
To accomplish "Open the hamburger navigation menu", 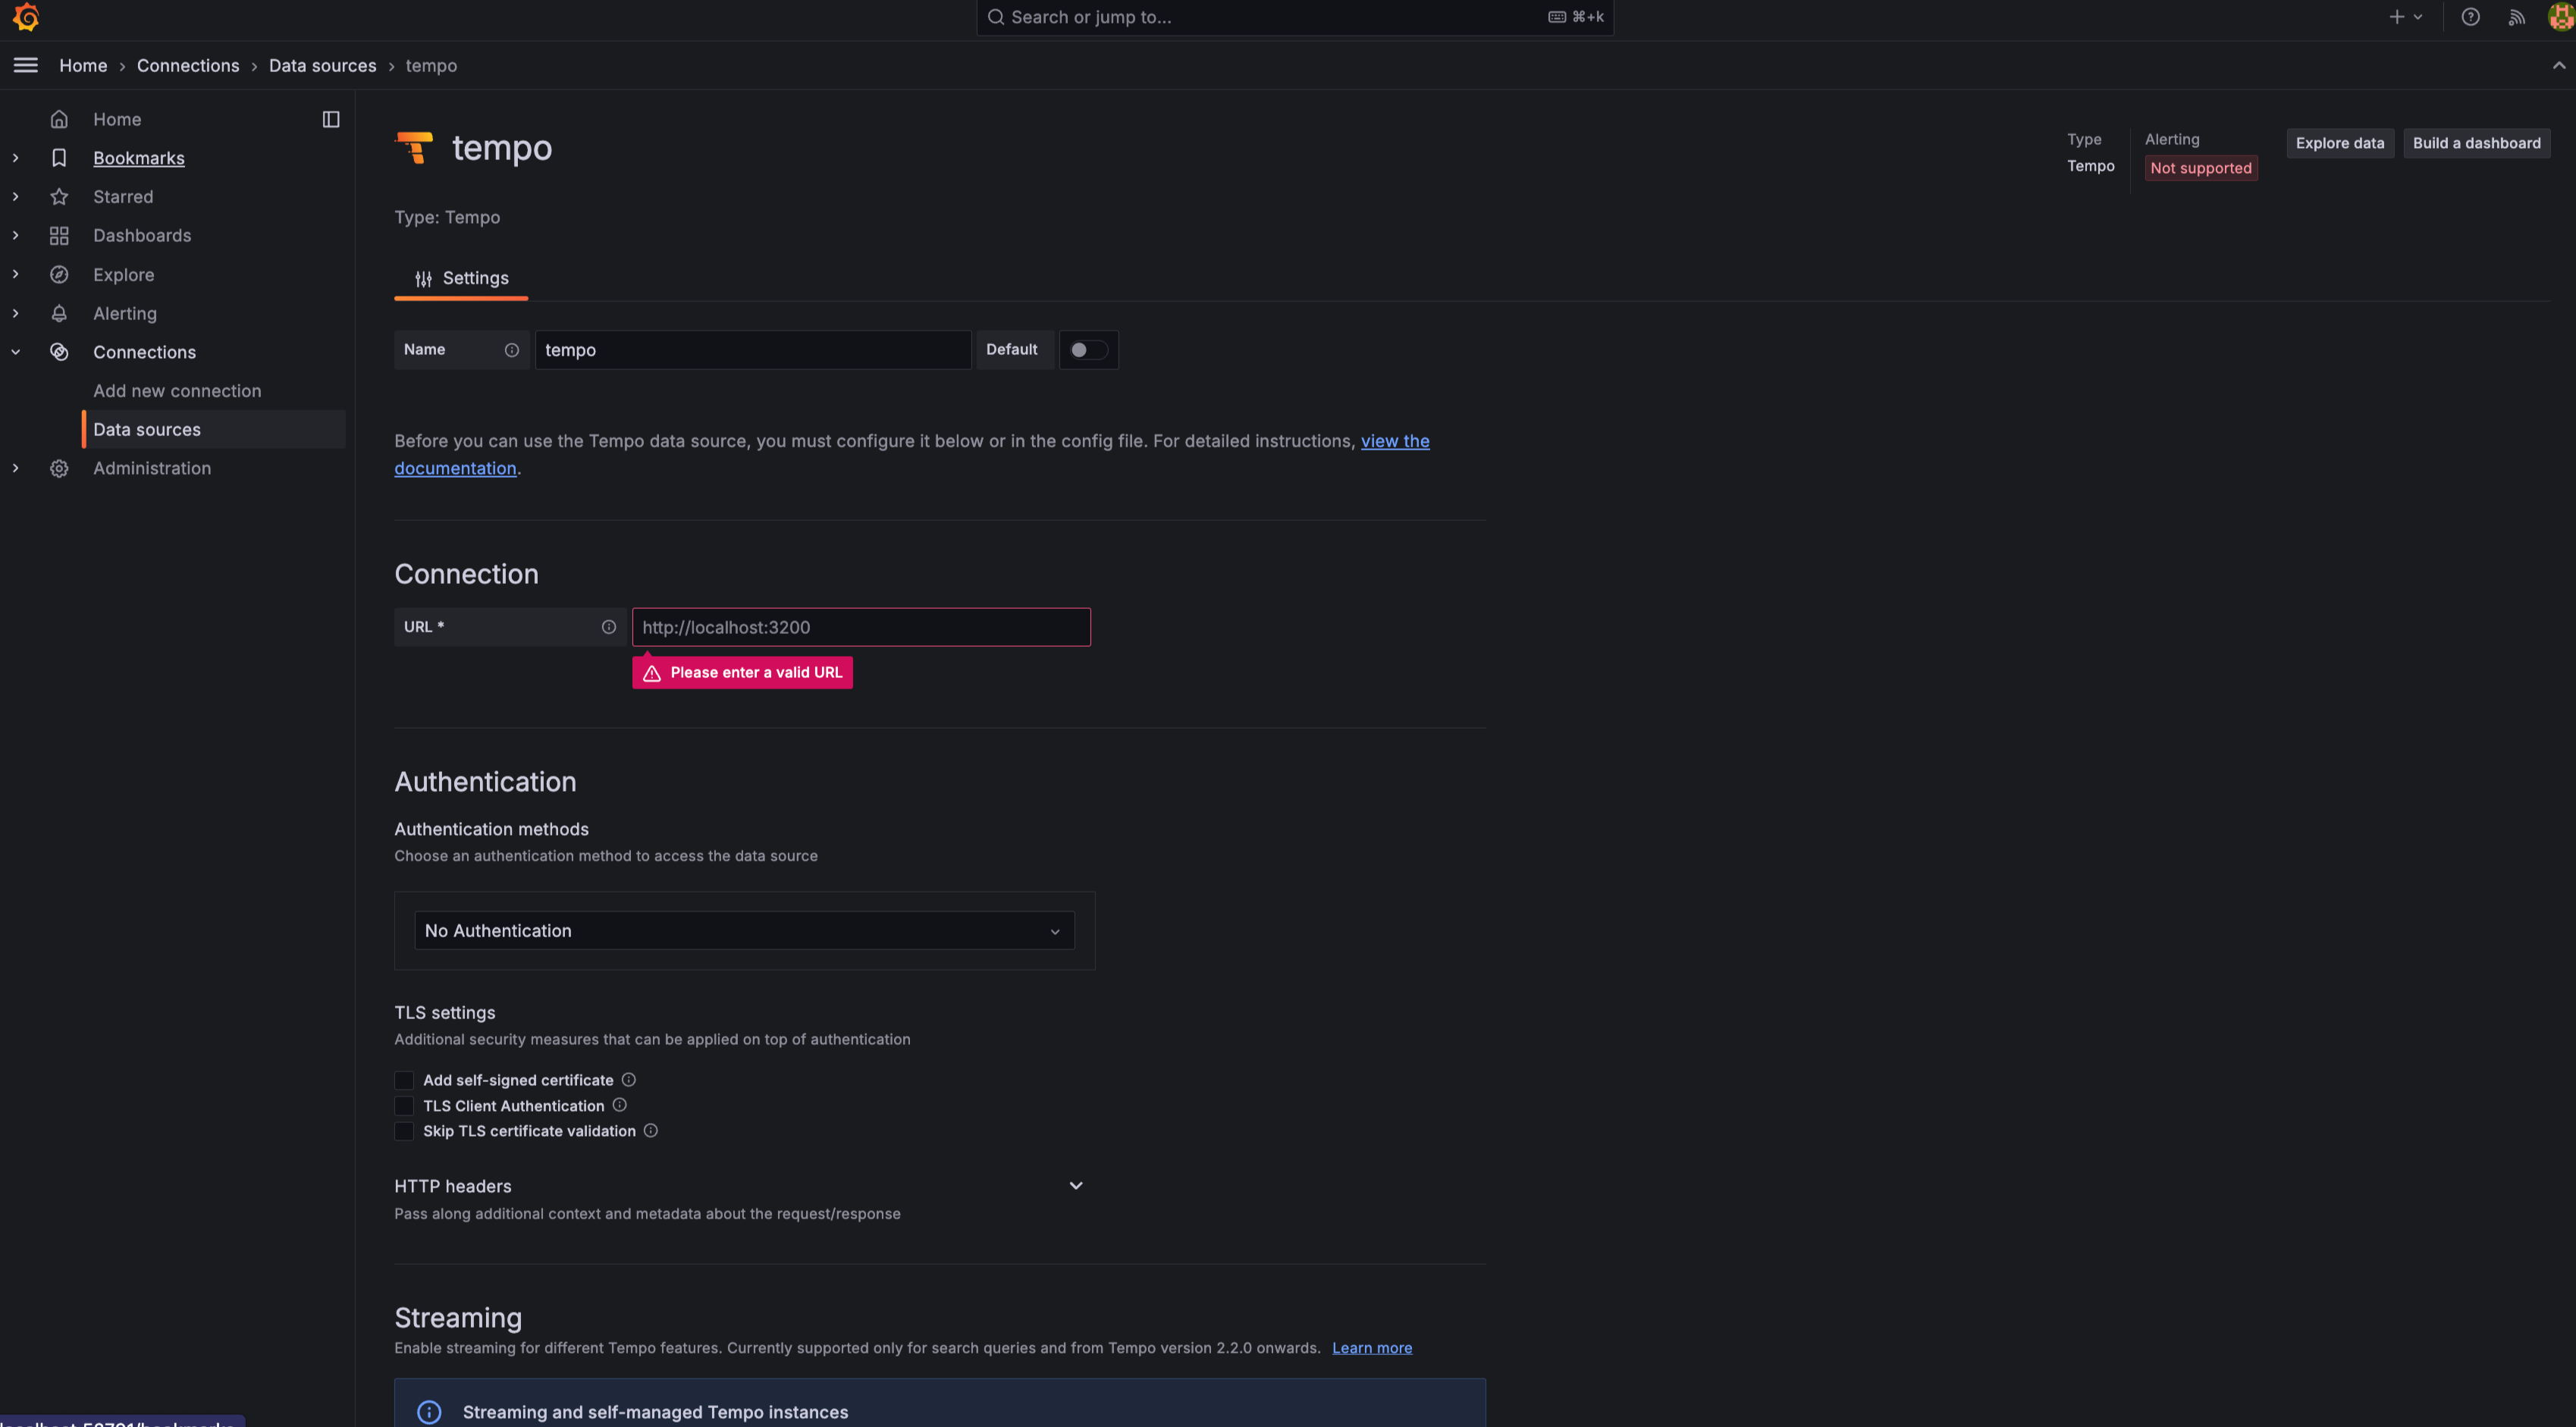I will pyautogui.click(x=25, y=65).
